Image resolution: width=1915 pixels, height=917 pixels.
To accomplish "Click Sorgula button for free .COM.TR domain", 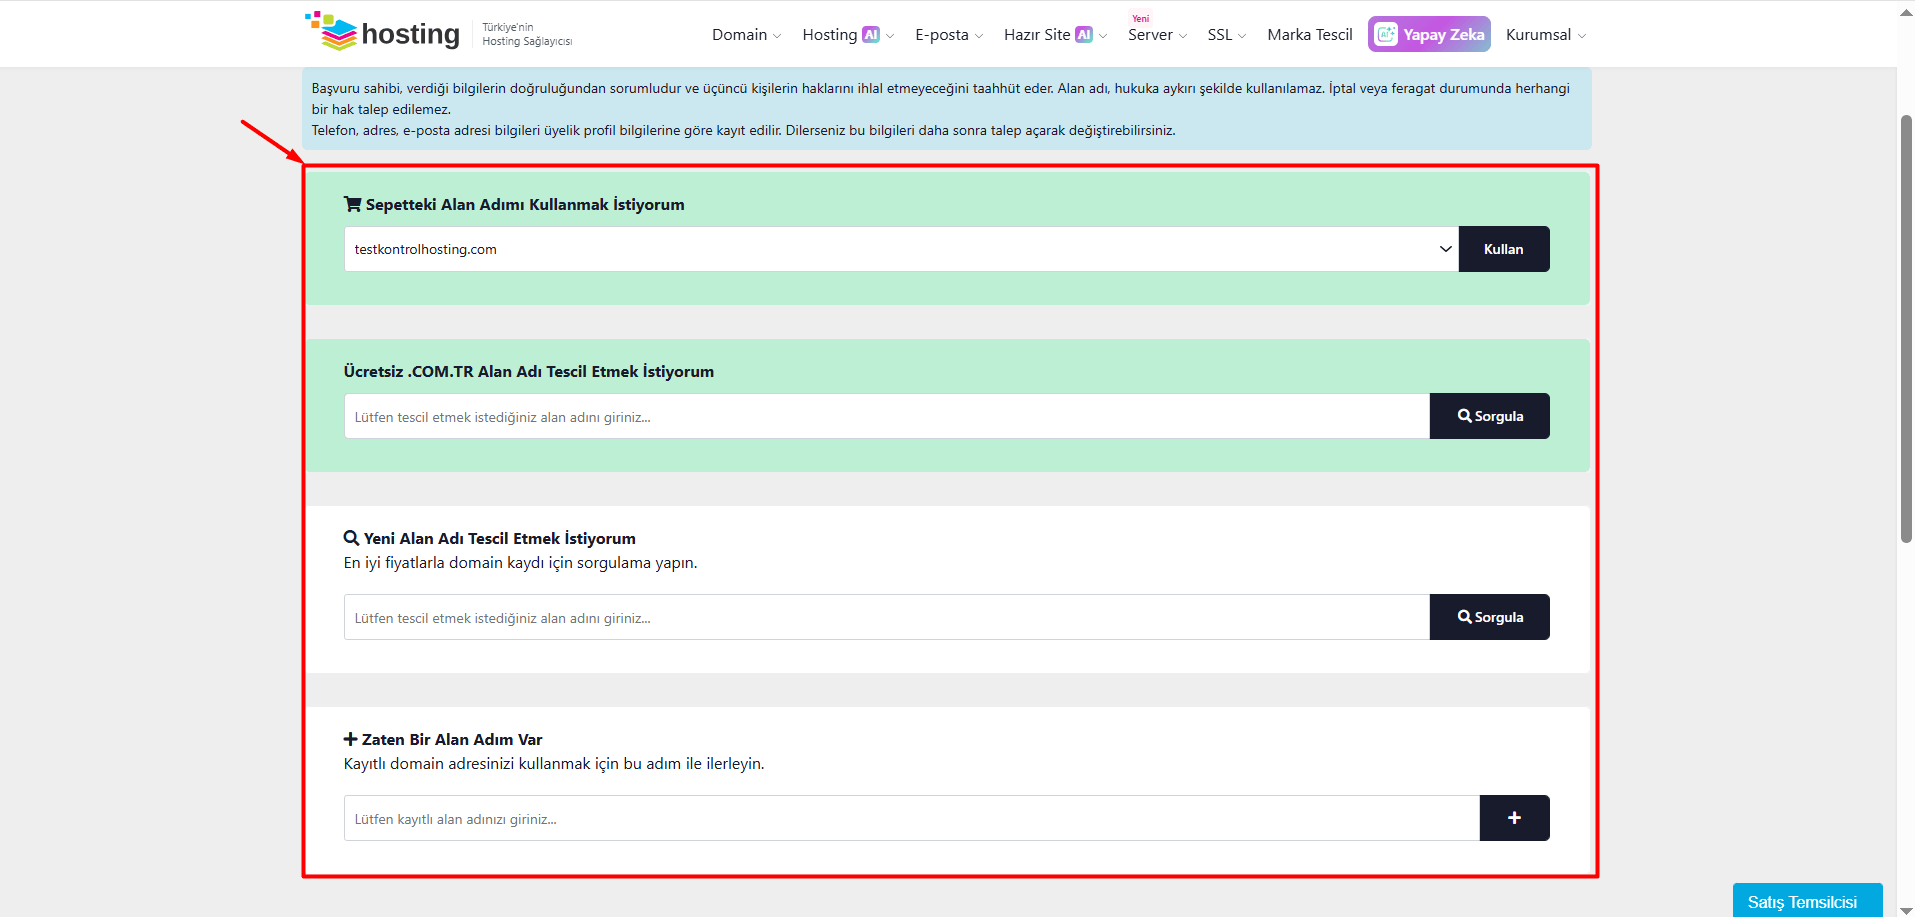I will click(1489, 416).
